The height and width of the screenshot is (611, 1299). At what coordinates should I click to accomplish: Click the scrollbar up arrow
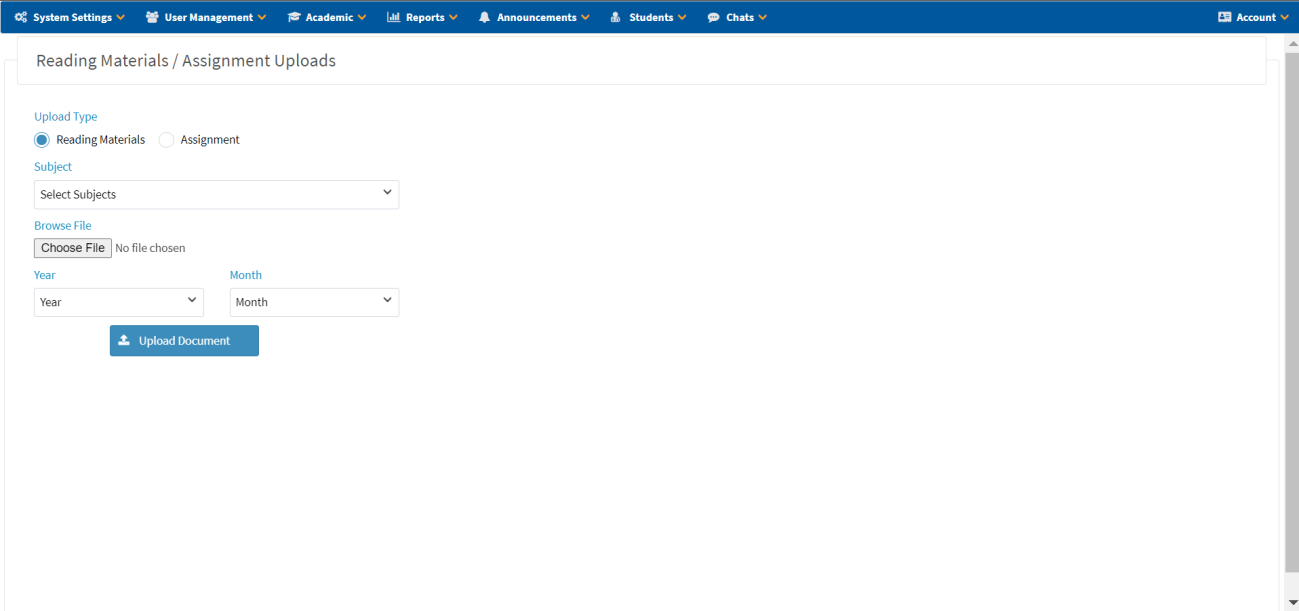tap(1291, 43)
